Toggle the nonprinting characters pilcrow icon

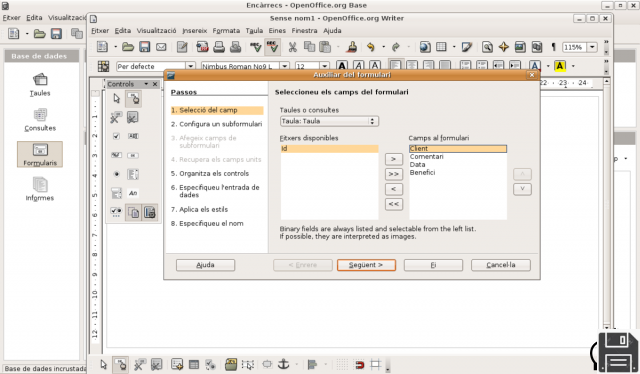pos(553,47)
